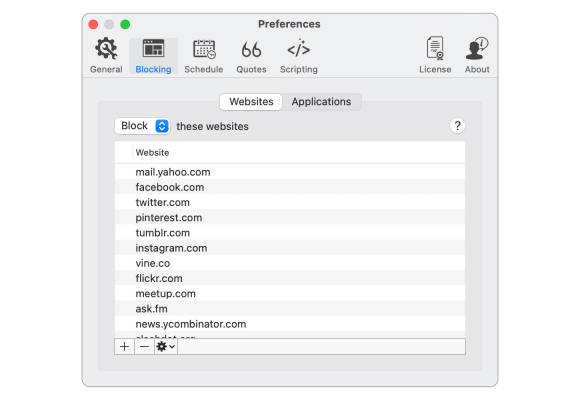Select news.ycombinator.com row
The height and width of the screenshot is (400, 580).
pos(290,324)
